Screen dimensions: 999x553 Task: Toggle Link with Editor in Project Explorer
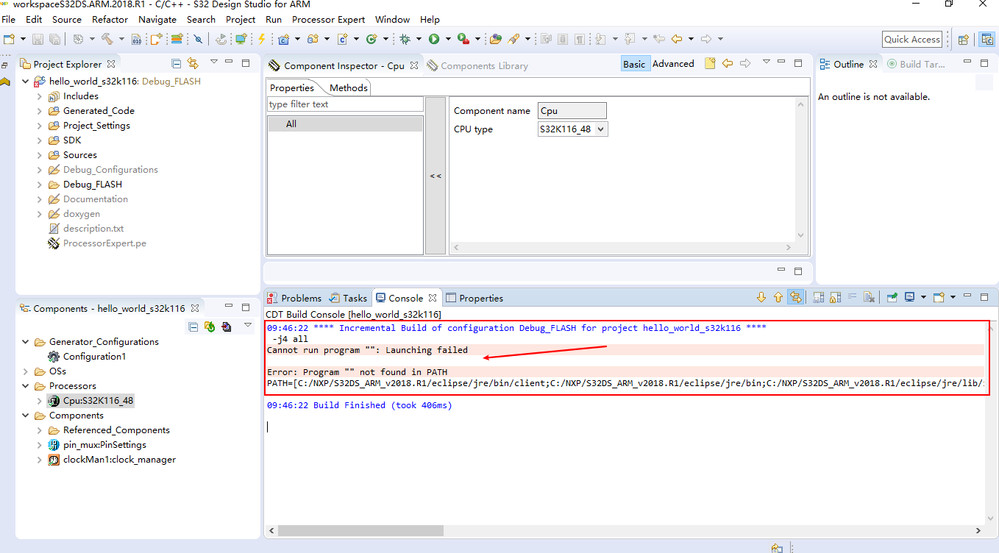click(192, 63)
